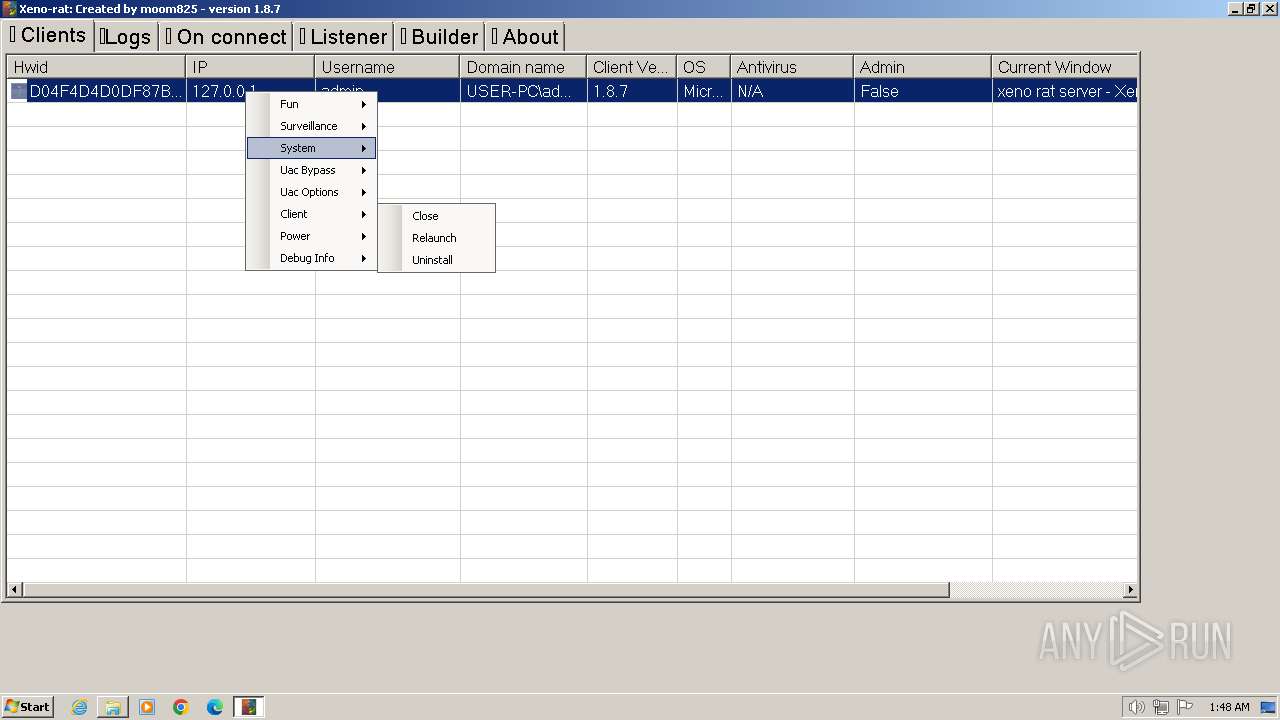Screen dimensions: 1280x720
Task: Choose Relaunch in the Client submenu
Action: 436,238
